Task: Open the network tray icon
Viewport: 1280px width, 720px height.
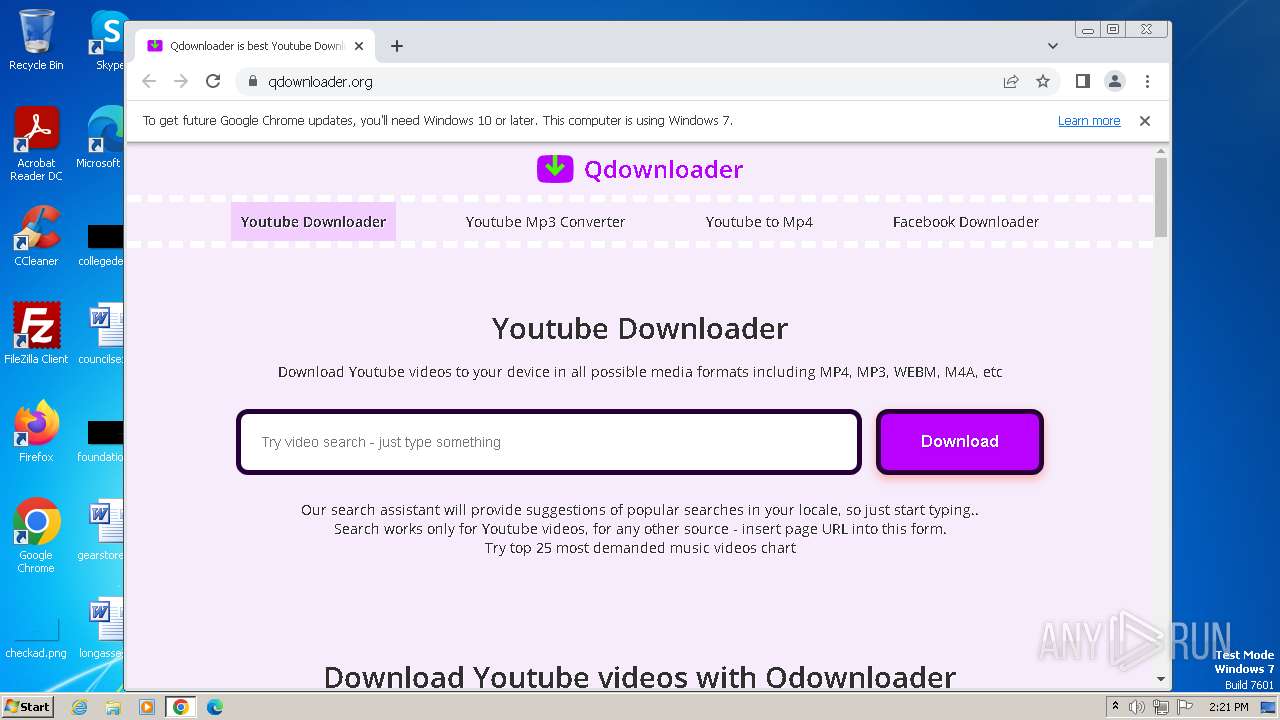Action: point(1161,707)
